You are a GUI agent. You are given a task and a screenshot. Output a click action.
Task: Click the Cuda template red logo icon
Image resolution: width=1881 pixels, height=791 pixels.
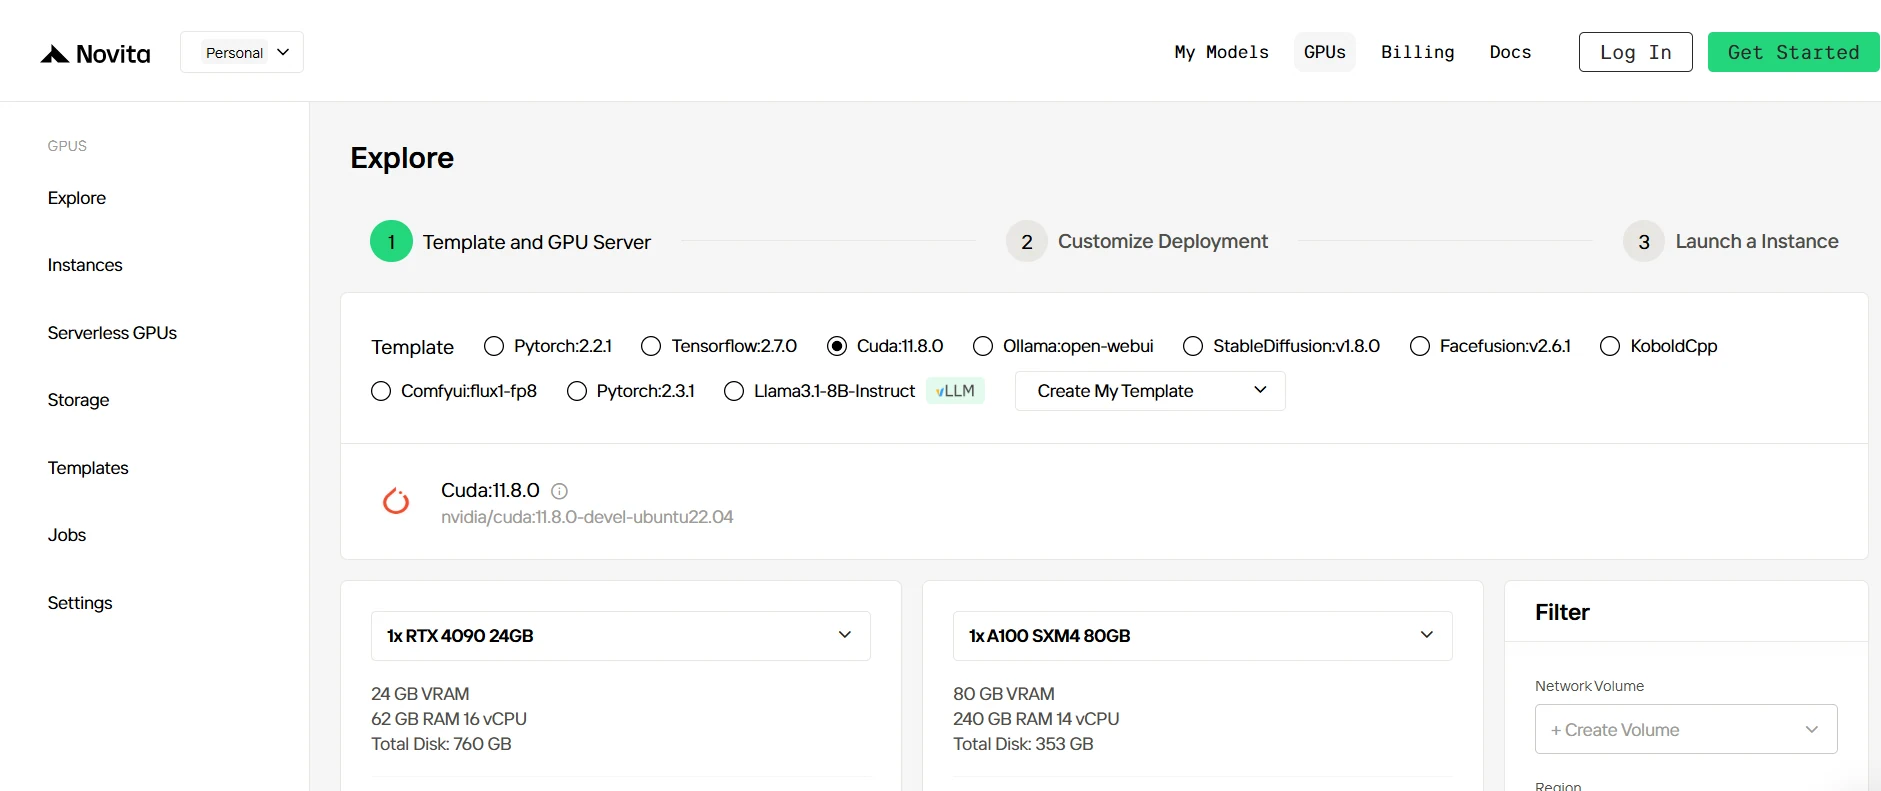[396, 501]
